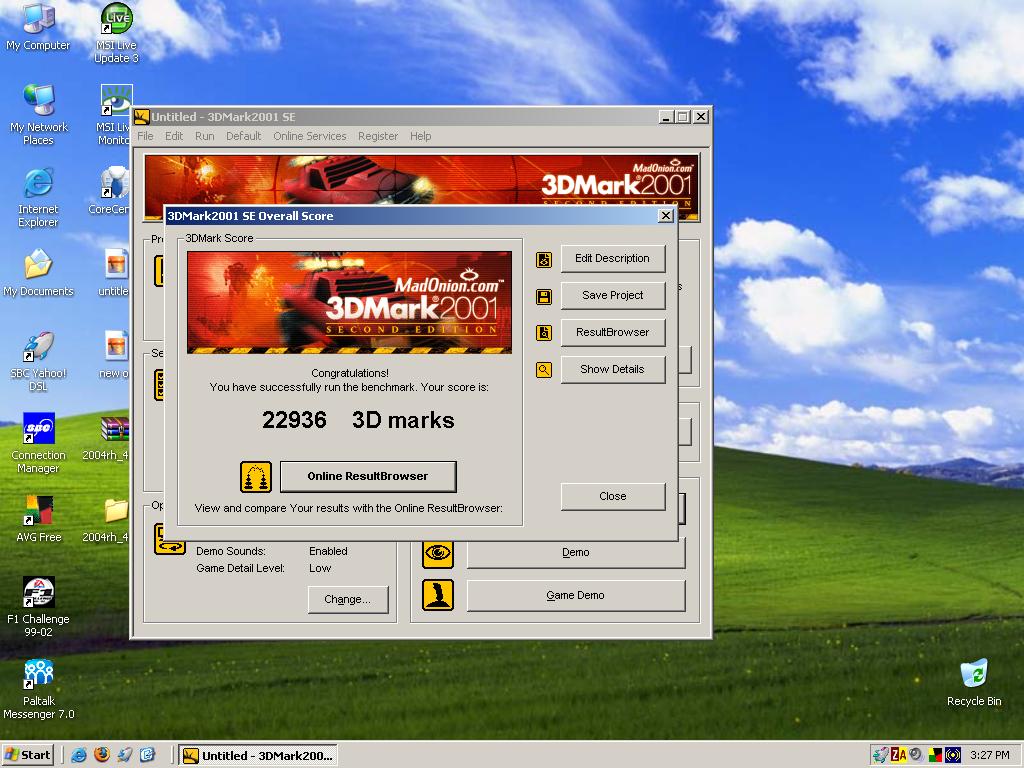
Task: Click the 3DMark2001 taskbar button
Action: (x=258, y=755)
